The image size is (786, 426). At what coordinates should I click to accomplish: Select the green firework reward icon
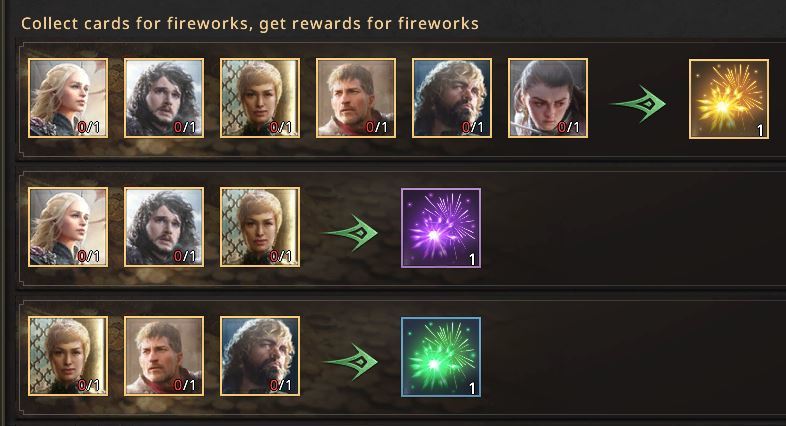click(441, 357)
